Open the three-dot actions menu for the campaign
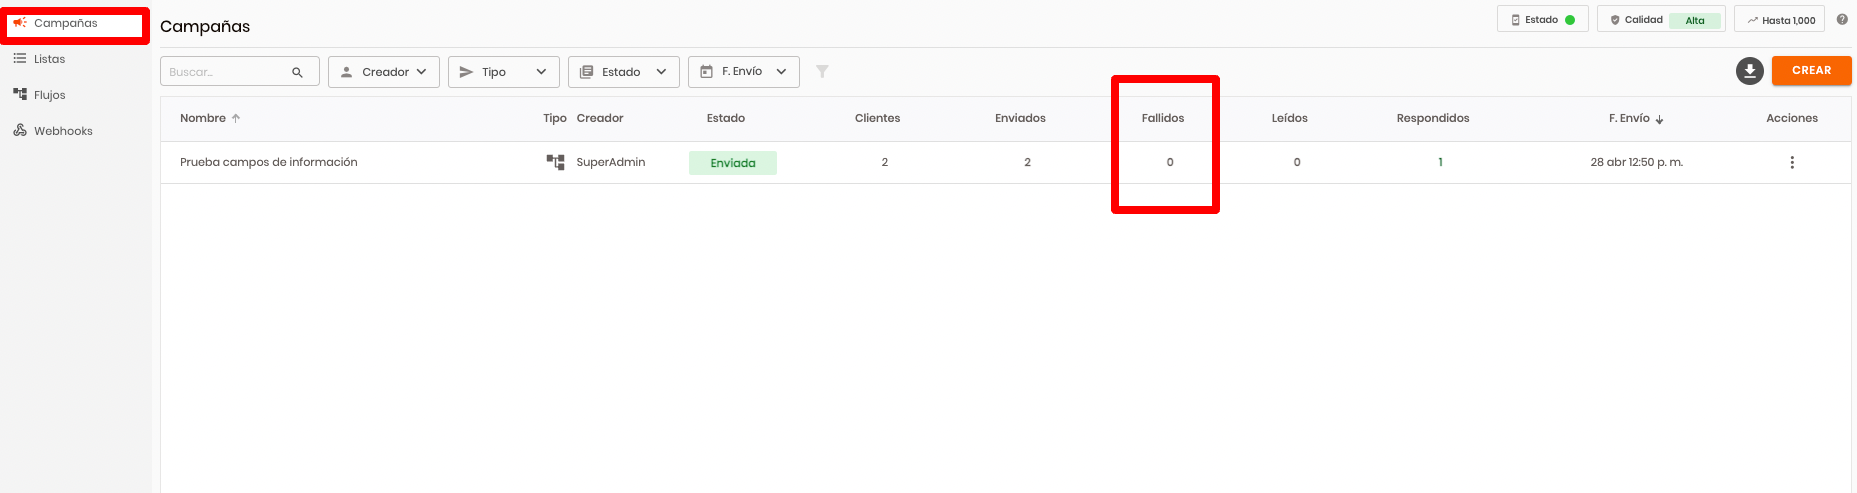The height and width of the screenshot is (493, 1857). [1791, 163]
